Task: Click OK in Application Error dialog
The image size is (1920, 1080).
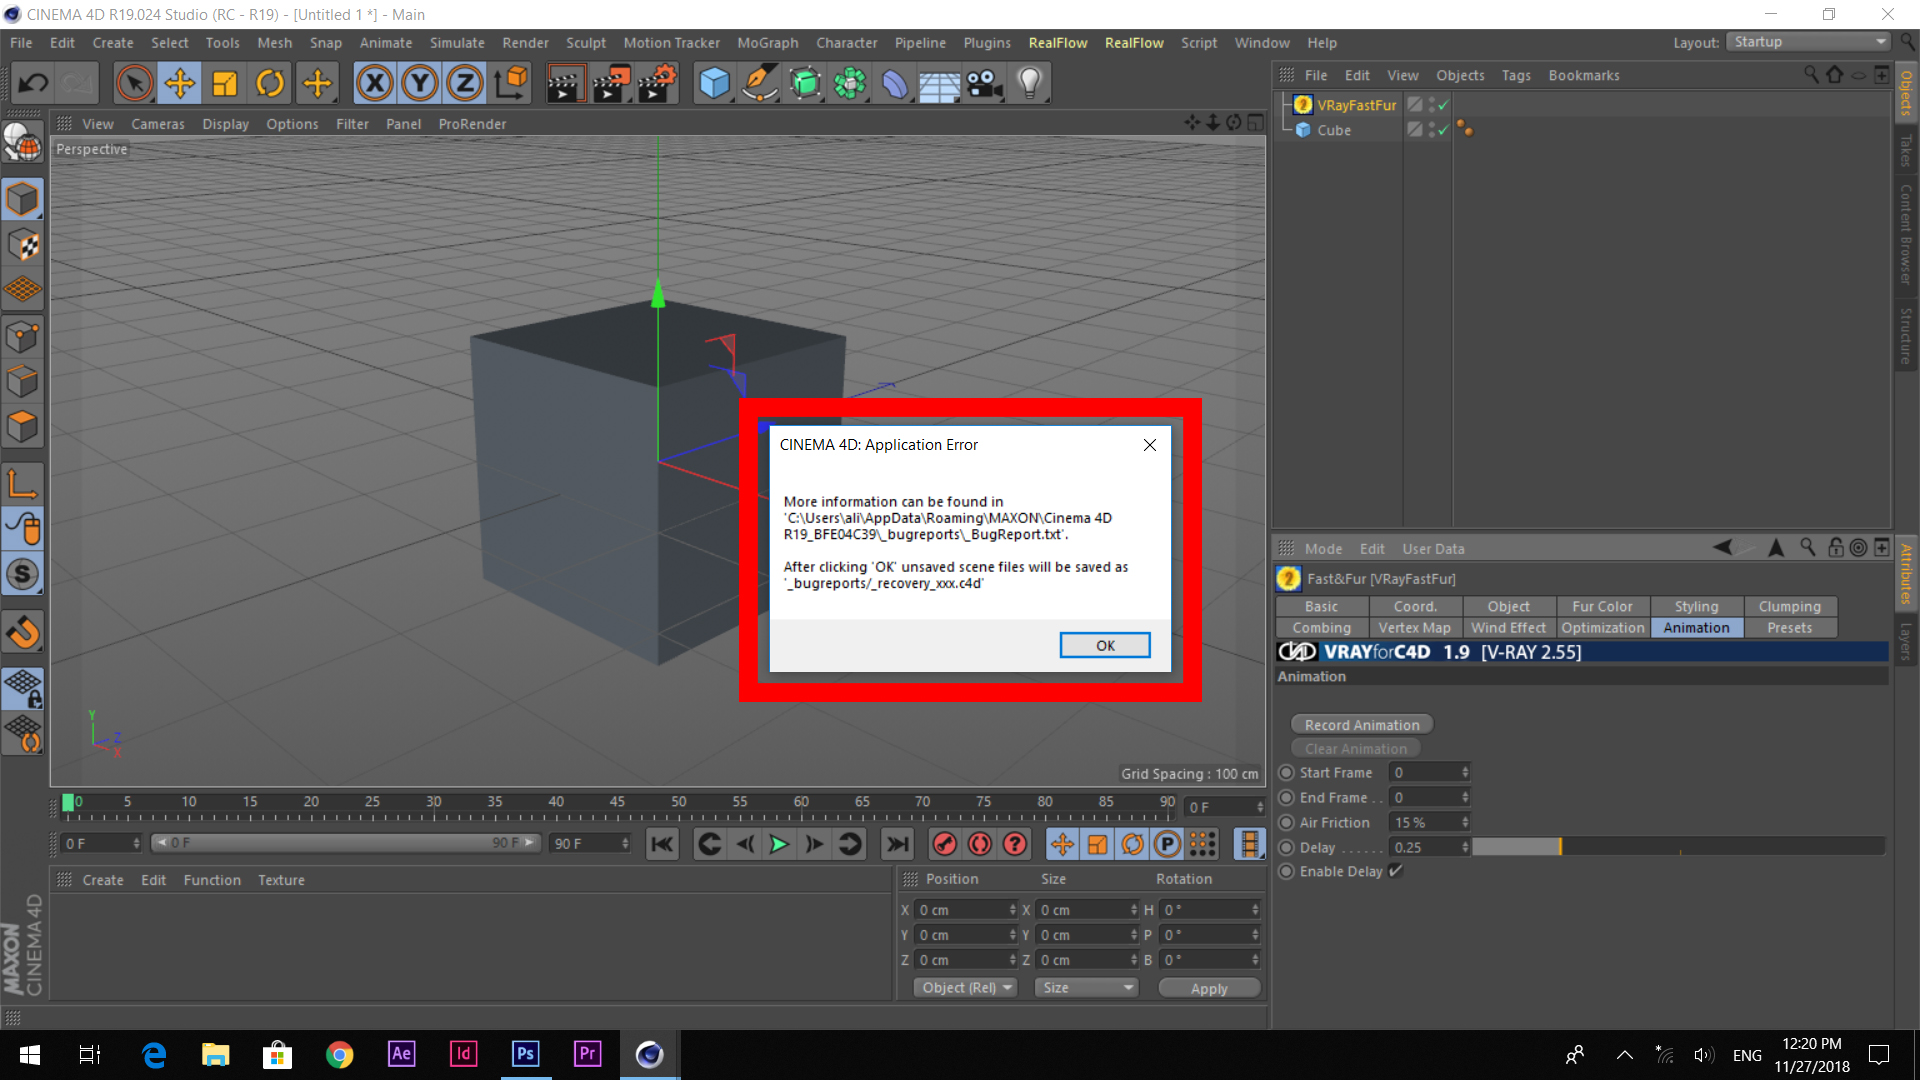Action: (x=1105, y=645)
